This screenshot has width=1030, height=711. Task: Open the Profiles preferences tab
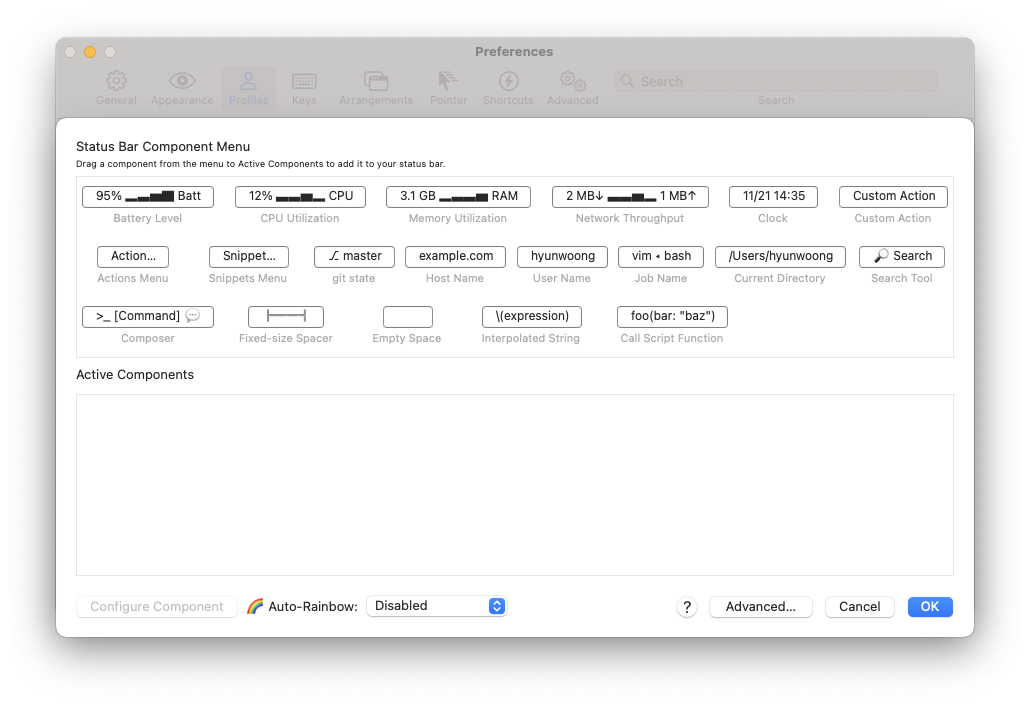click(248, 89)
